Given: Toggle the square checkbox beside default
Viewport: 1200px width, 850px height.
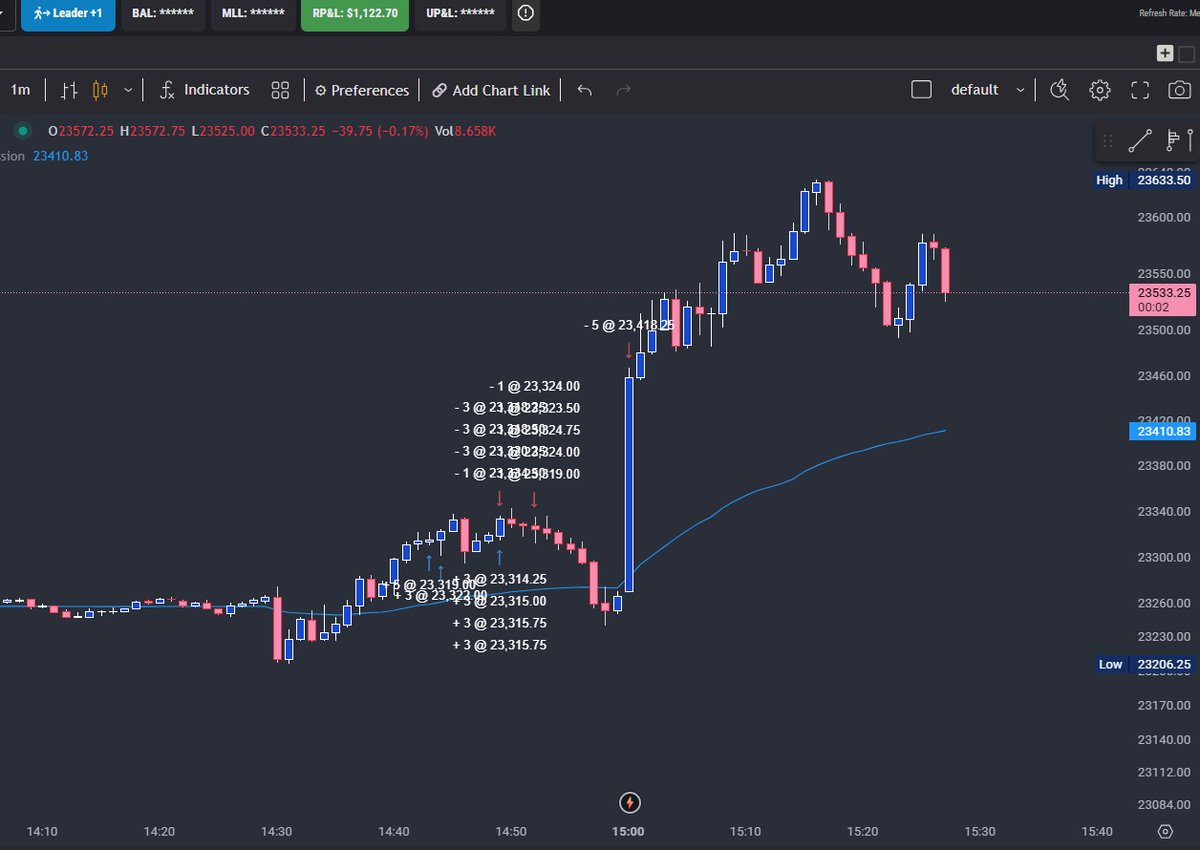Looking at the screenshot, I should tap(922, 90).
